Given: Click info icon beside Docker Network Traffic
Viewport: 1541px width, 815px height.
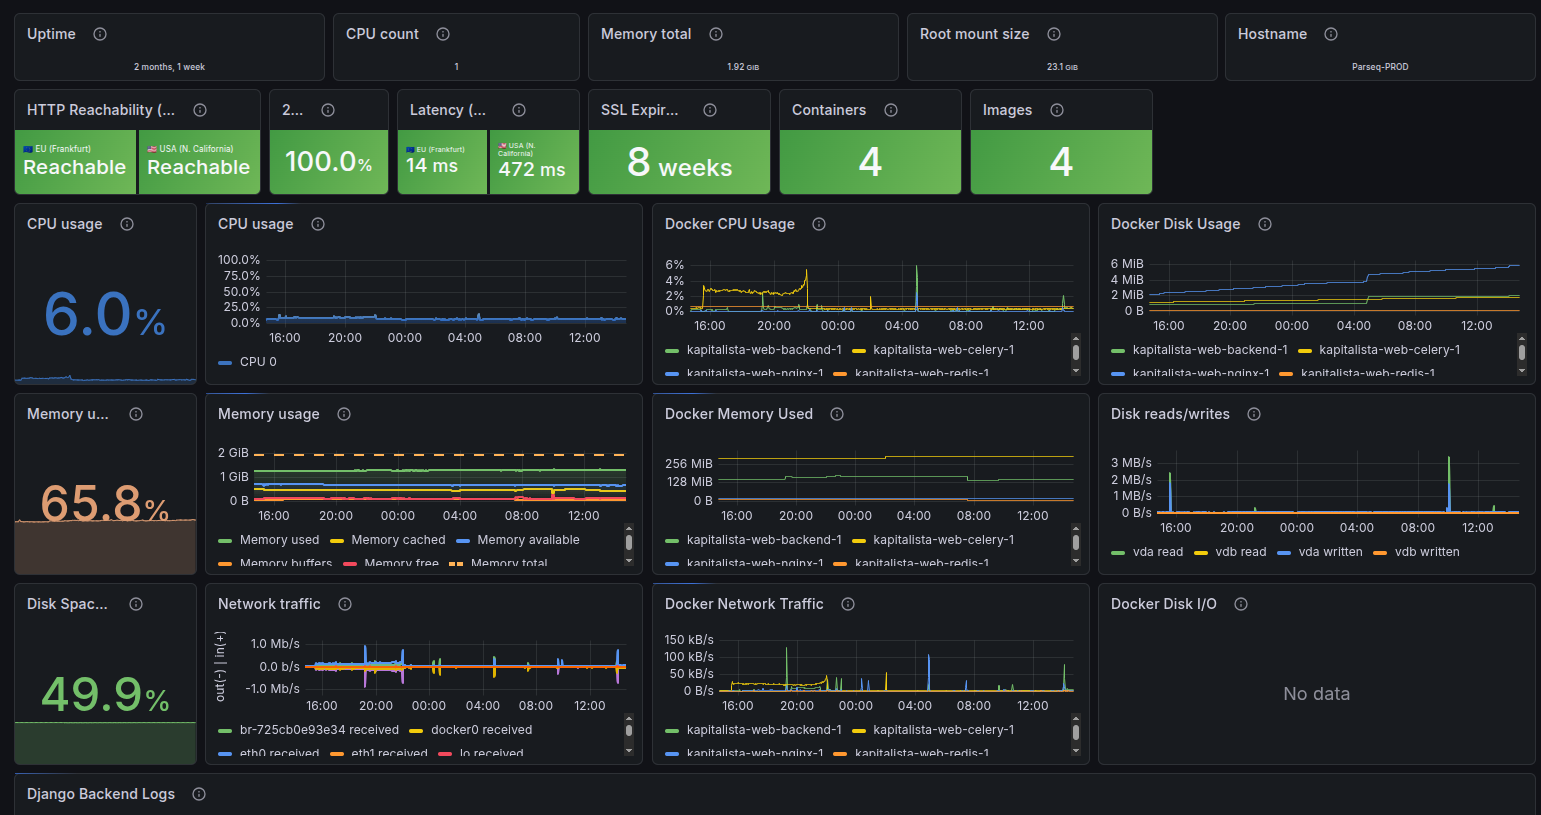Looking at the screenshot, I should (x=848, y=604).
